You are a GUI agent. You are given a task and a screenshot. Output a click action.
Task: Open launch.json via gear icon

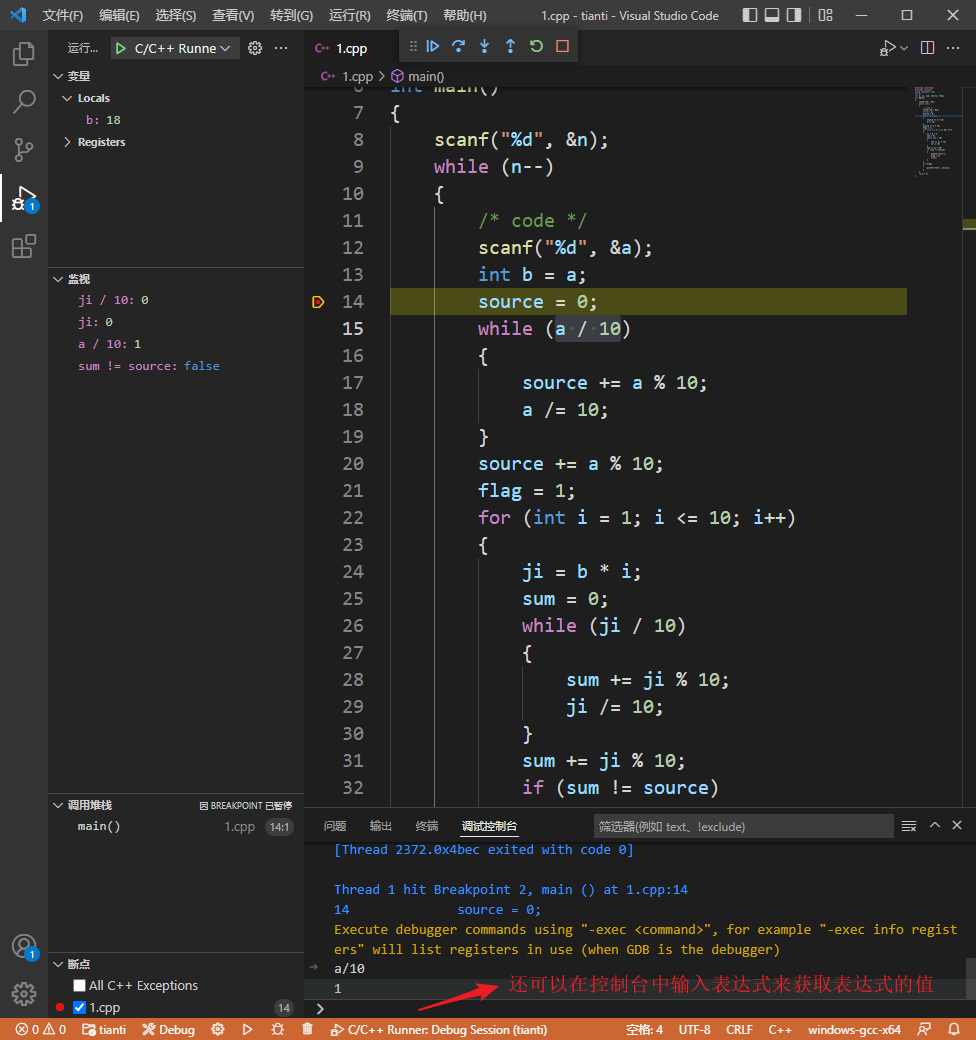[255, 48]
